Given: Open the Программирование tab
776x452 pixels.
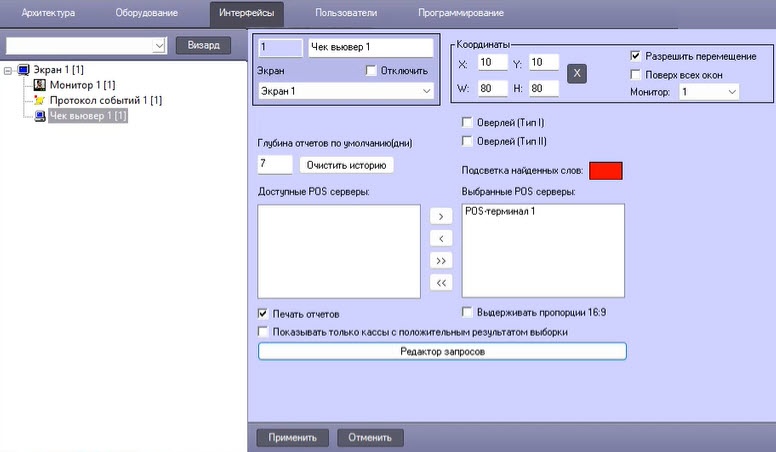Looking at the screenshot, I should [x=461, y=13].
